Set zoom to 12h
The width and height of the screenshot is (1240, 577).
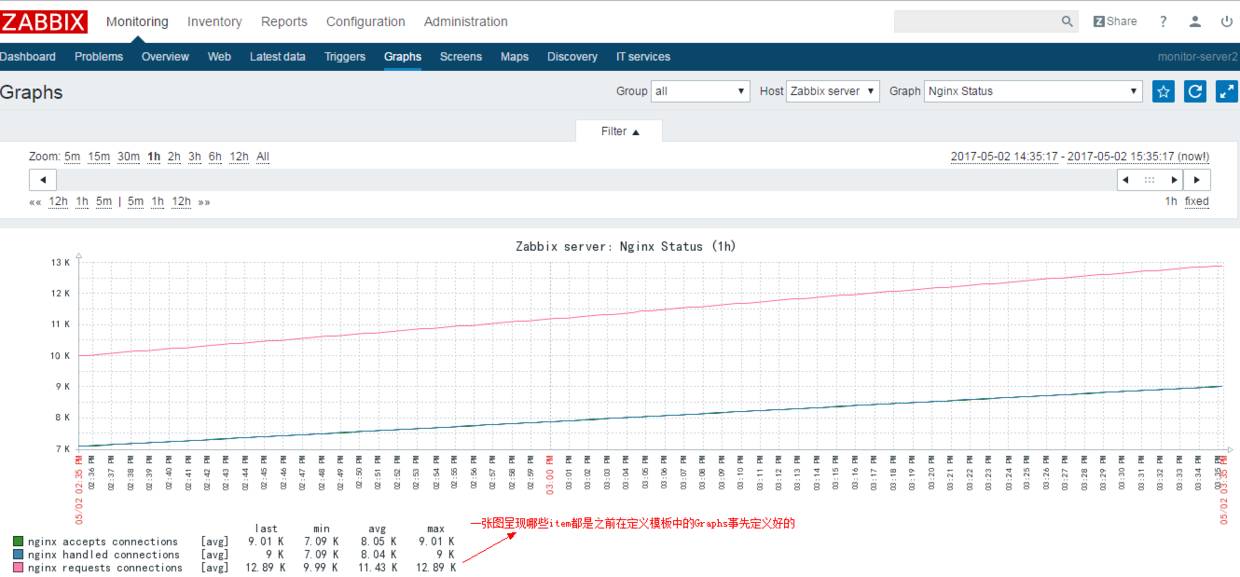pos(239,157)
